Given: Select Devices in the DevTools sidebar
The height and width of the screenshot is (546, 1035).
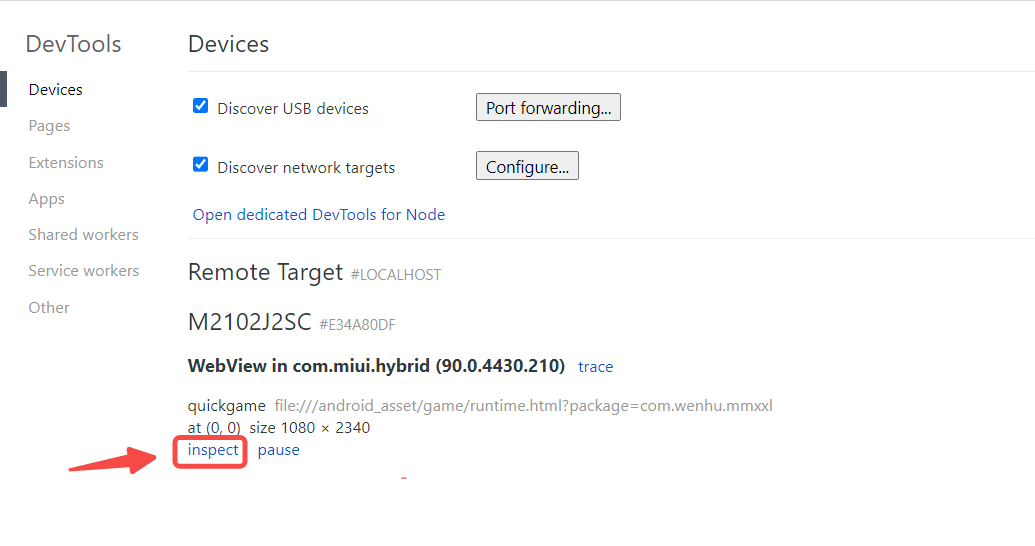Looking at the screenshot, I should pos(55,90).
